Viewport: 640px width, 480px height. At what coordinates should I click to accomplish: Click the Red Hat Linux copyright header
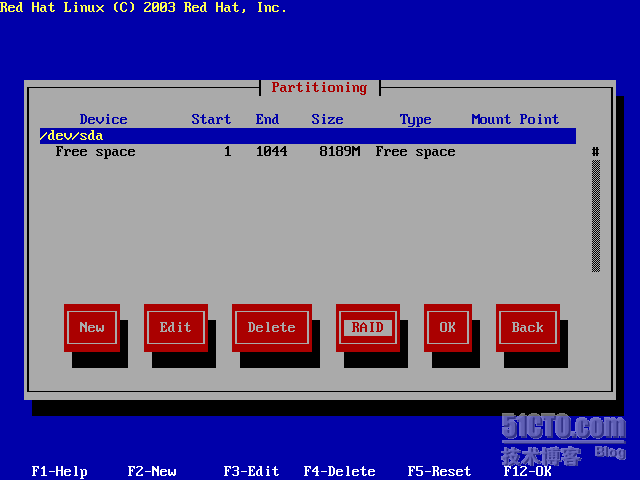click(x=143, y=8)
